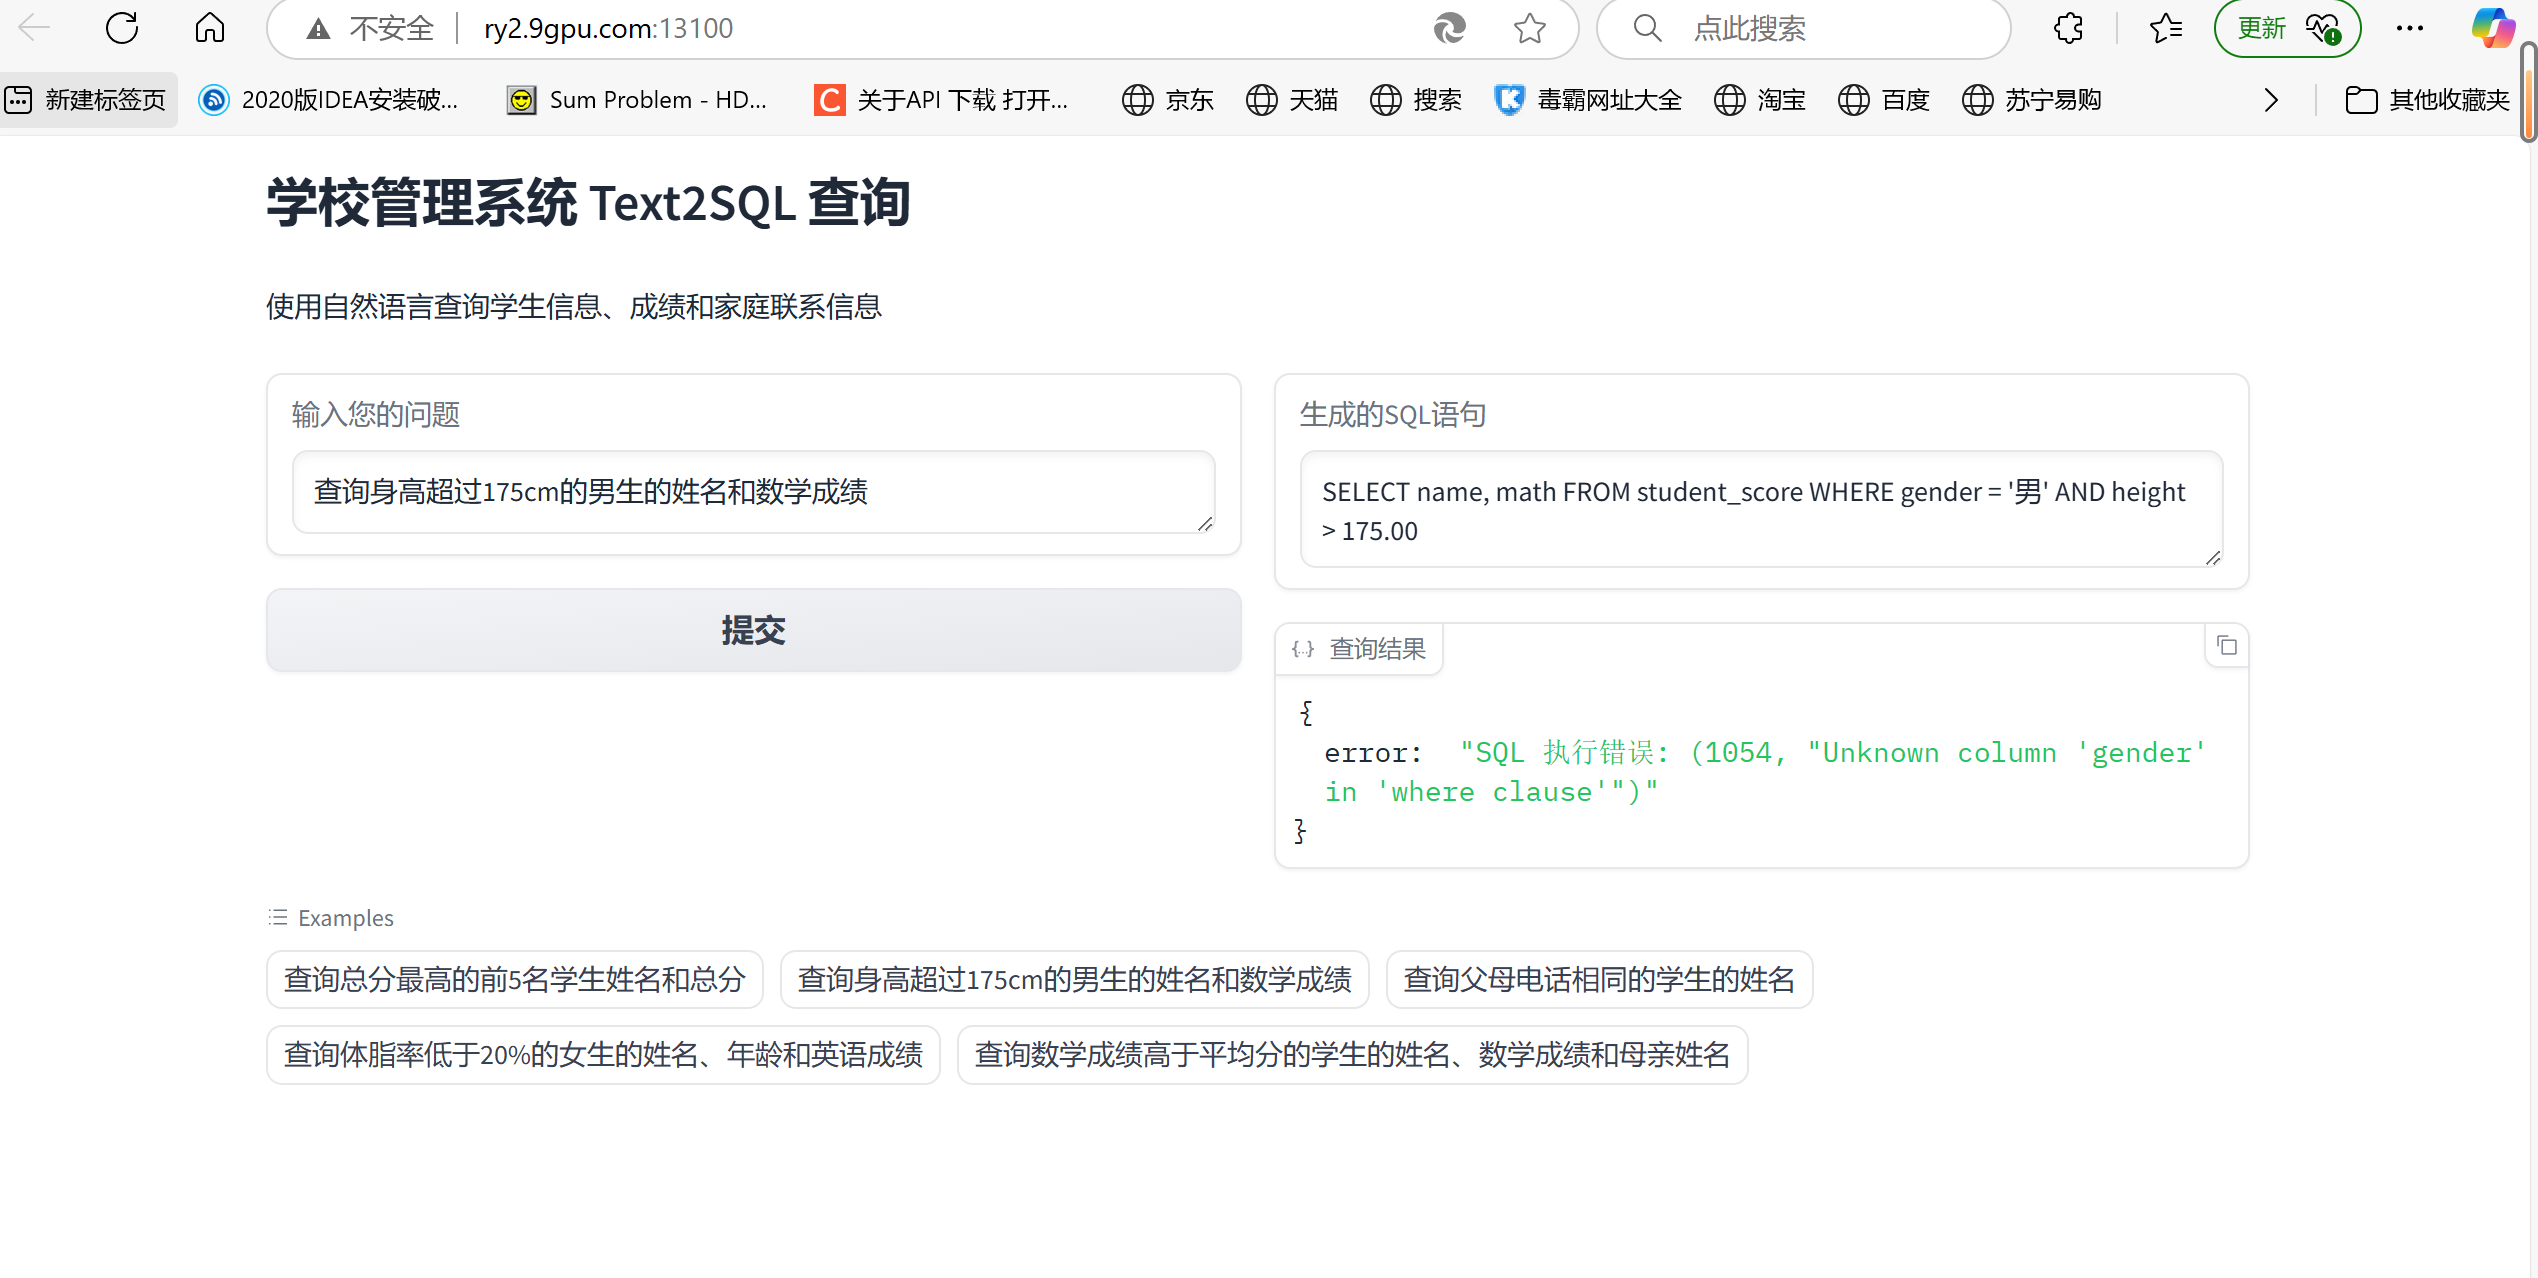Image resolution: width=2538 pixels, height=1278 pixels.
Task: Copy the query result JSON via copy icon
Action: coord(2226,646)
